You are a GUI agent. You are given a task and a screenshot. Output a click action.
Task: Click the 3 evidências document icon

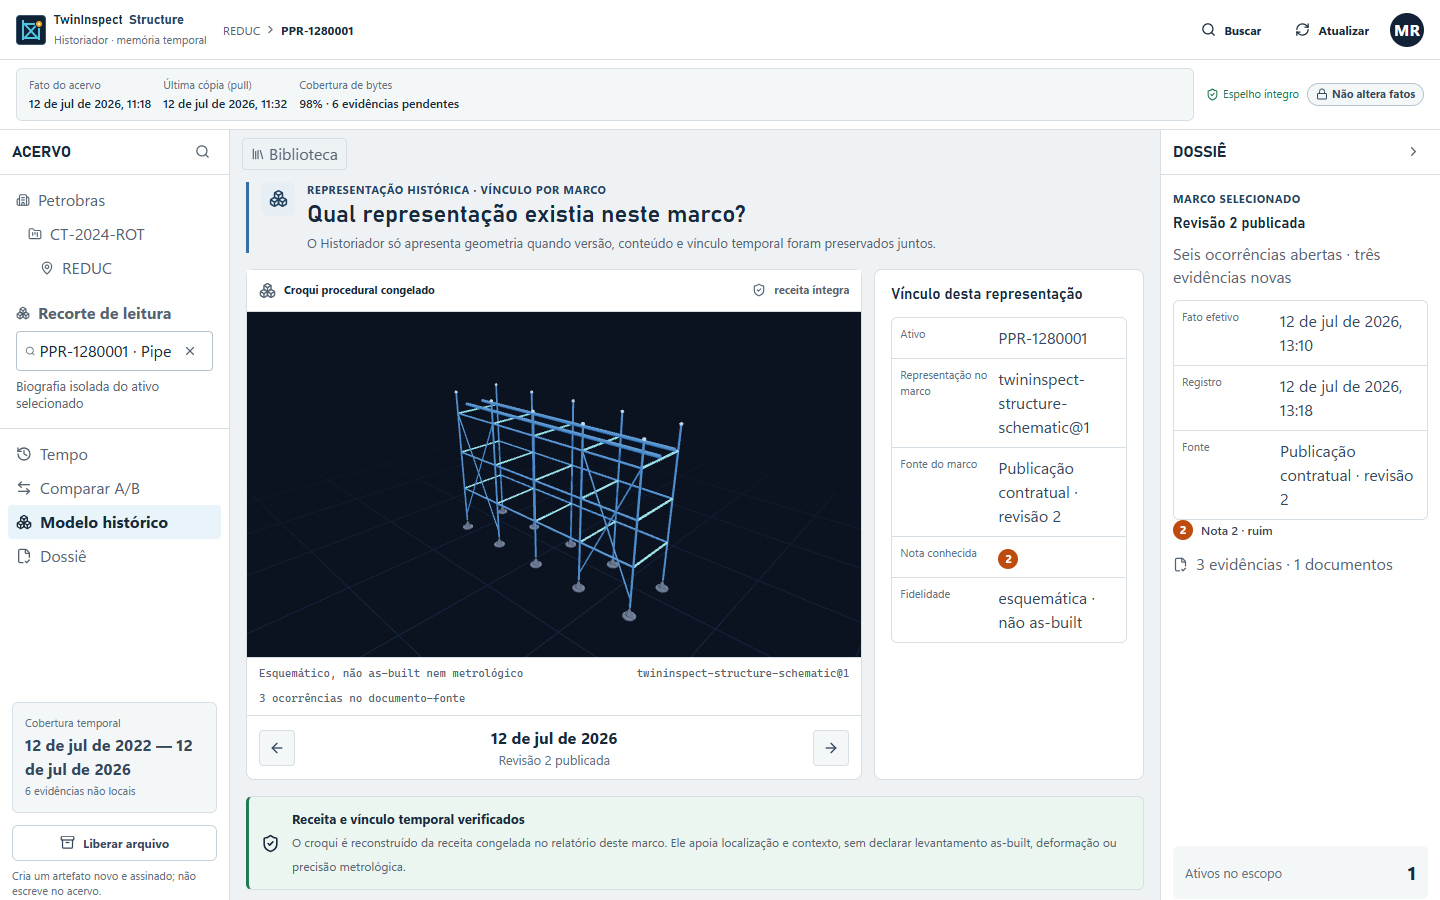point(1181,565)
